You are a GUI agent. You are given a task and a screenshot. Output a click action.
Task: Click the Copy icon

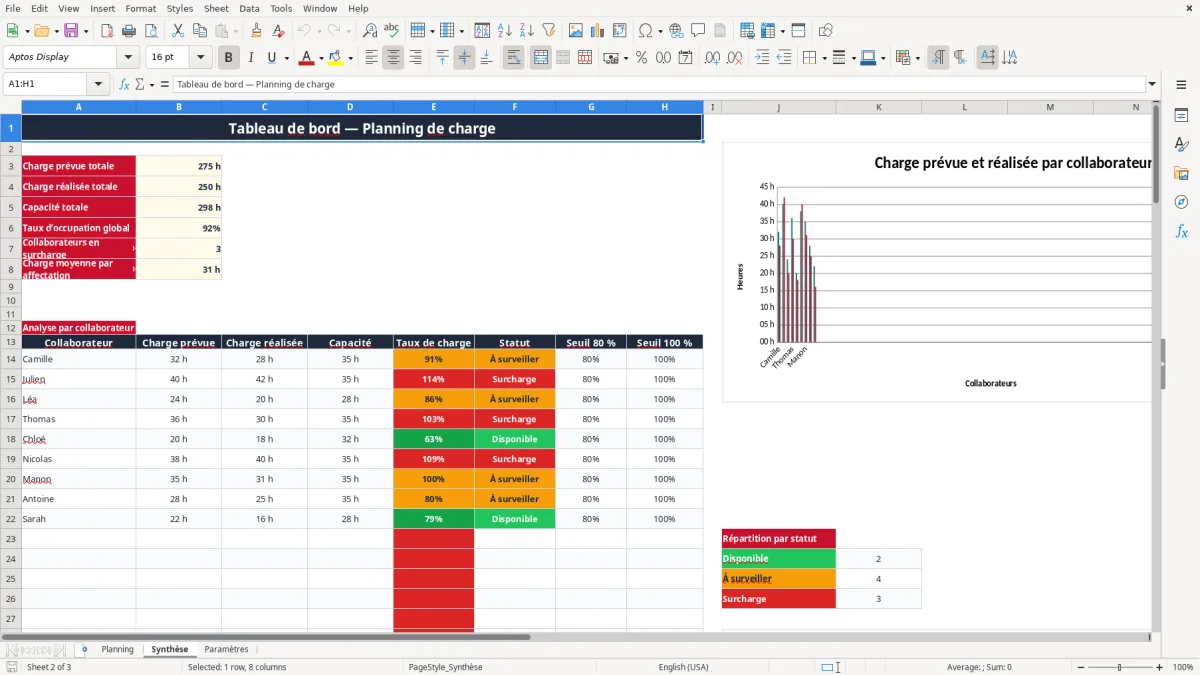point(200,31)
